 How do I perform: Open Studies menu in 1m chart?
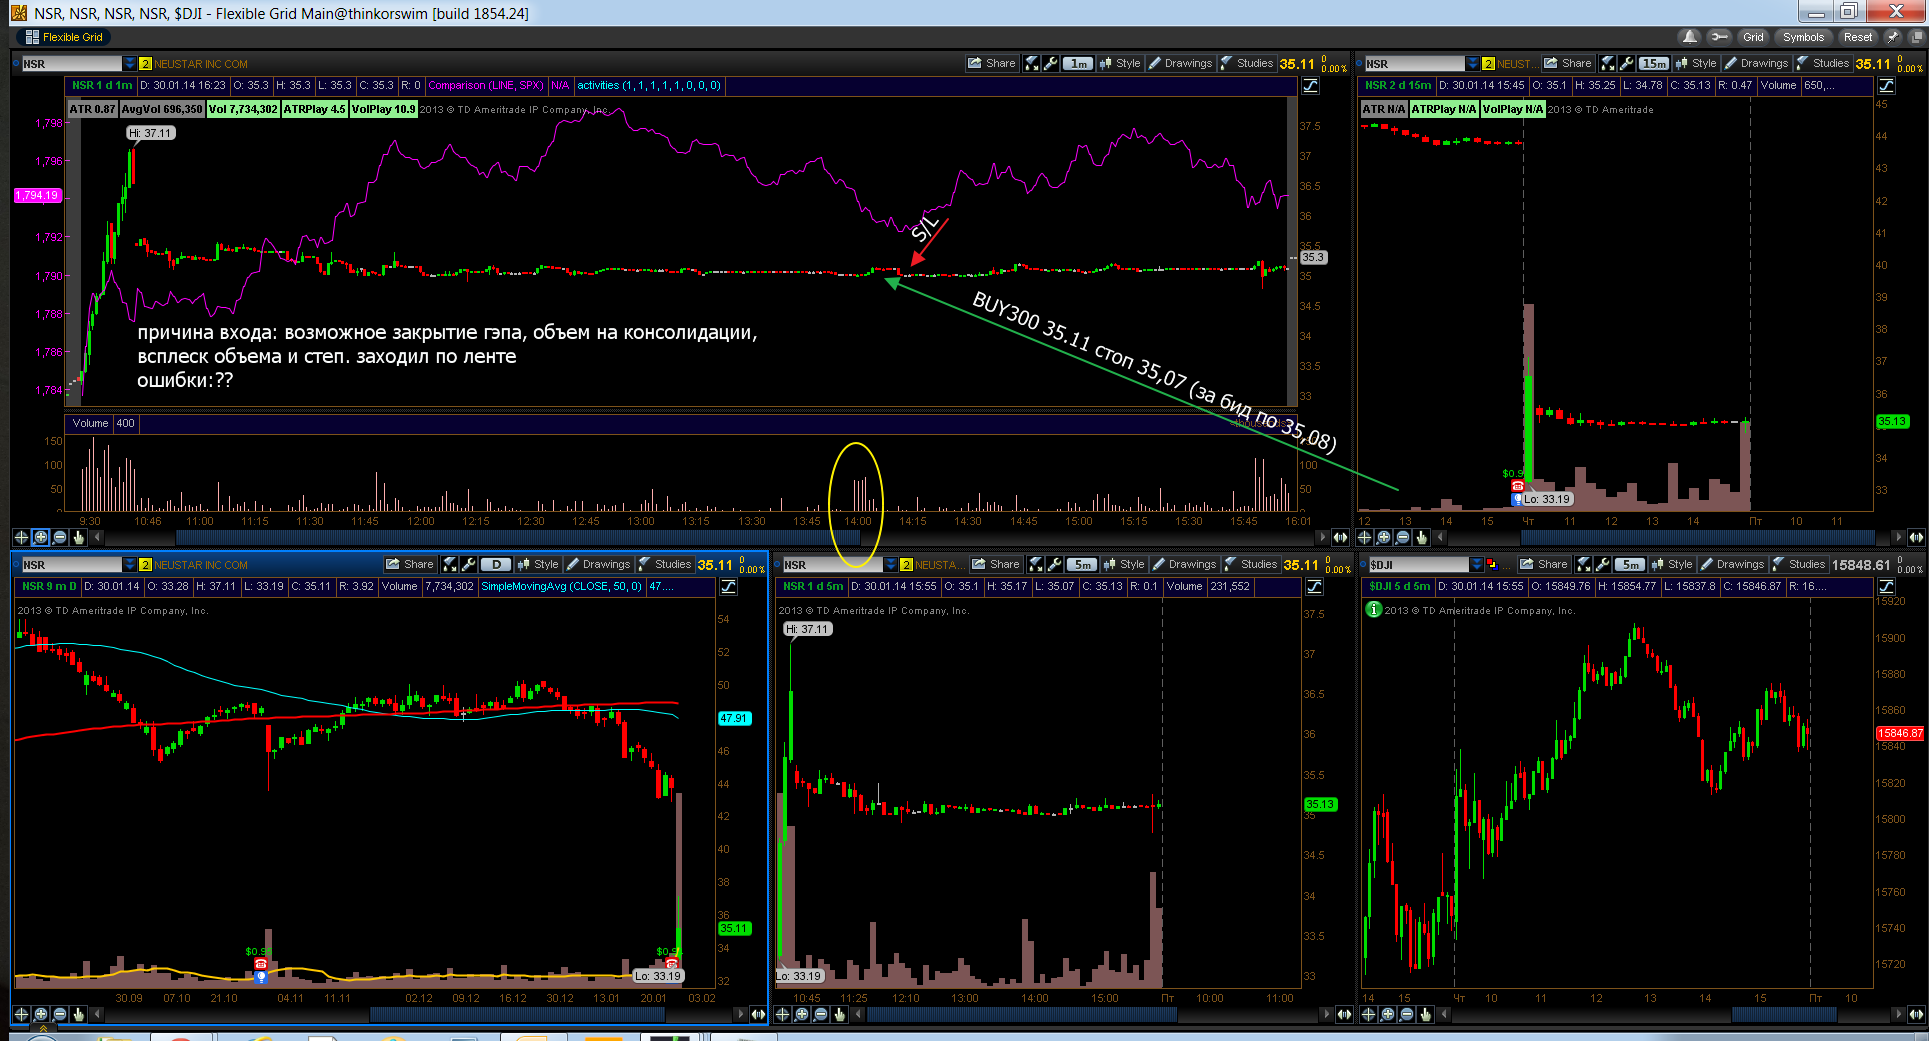pos(1246,63)
